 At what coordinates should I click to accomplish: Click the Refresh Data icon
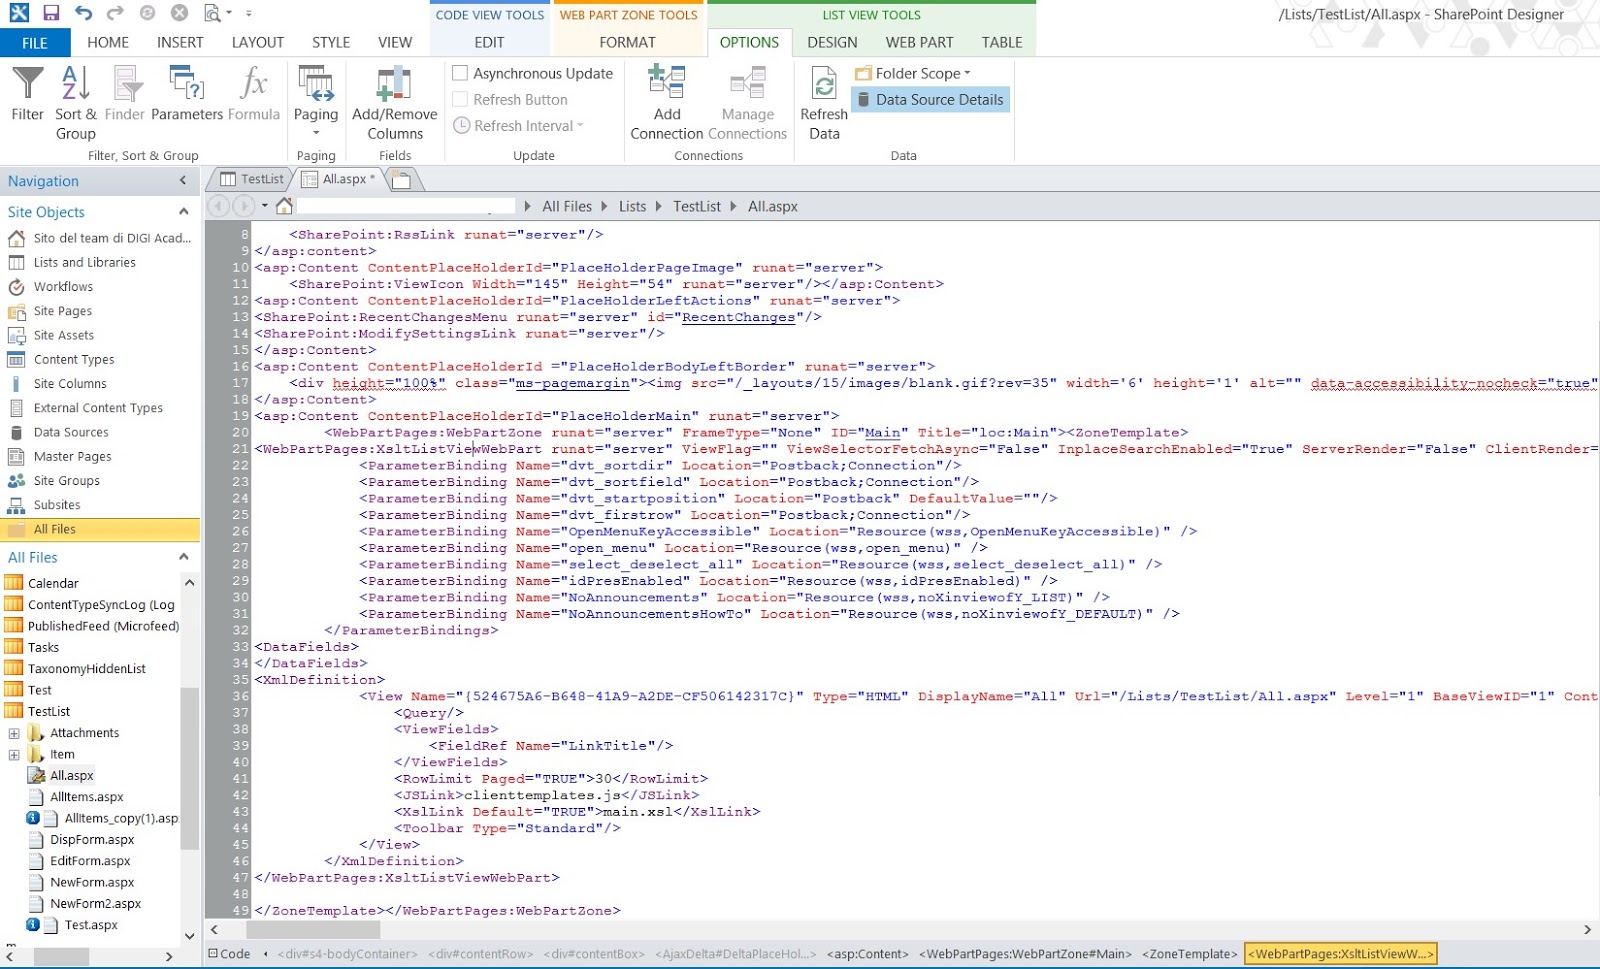tap(823, 95)
